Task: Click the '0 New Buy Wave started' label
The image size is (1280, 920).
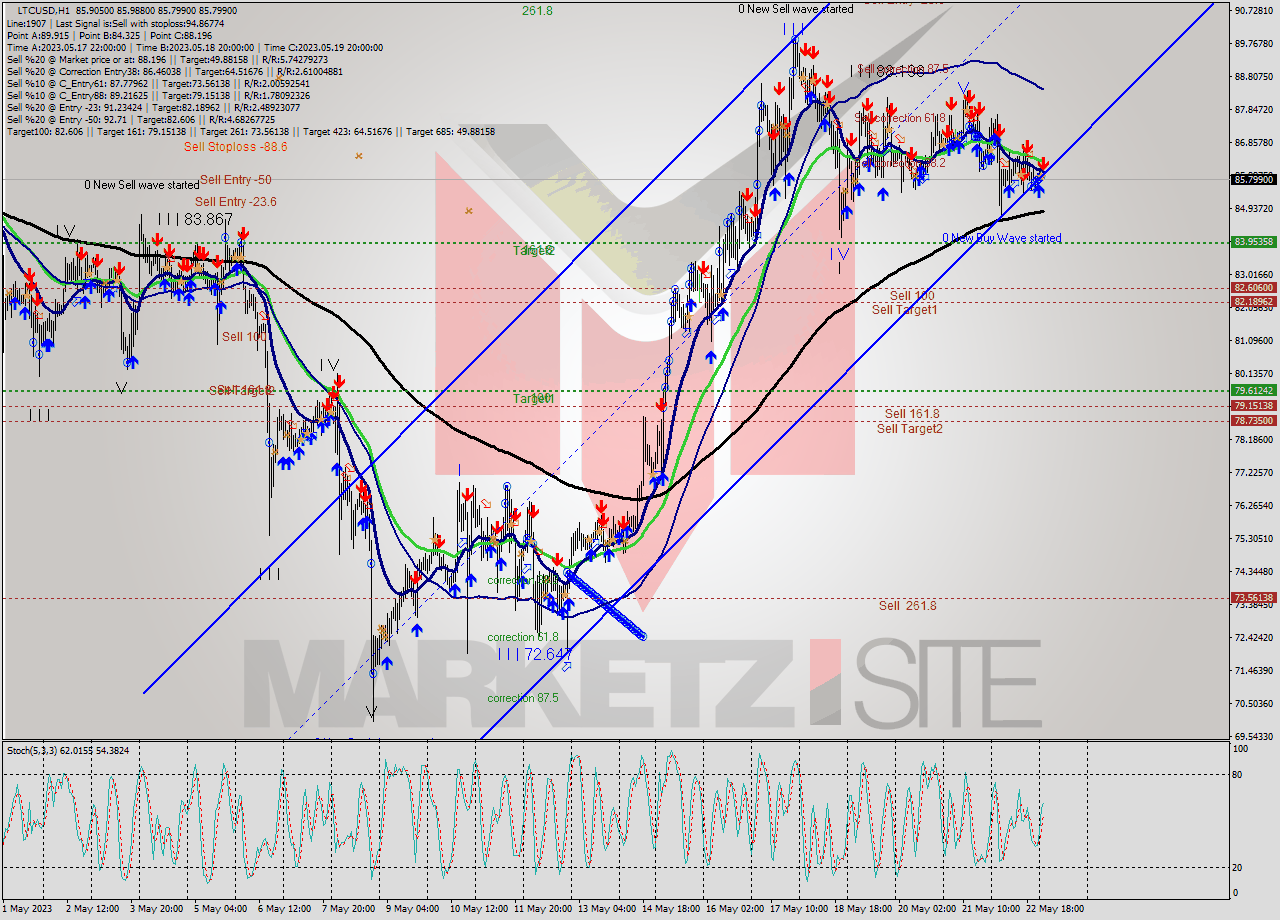Action: coord(1001,238)
